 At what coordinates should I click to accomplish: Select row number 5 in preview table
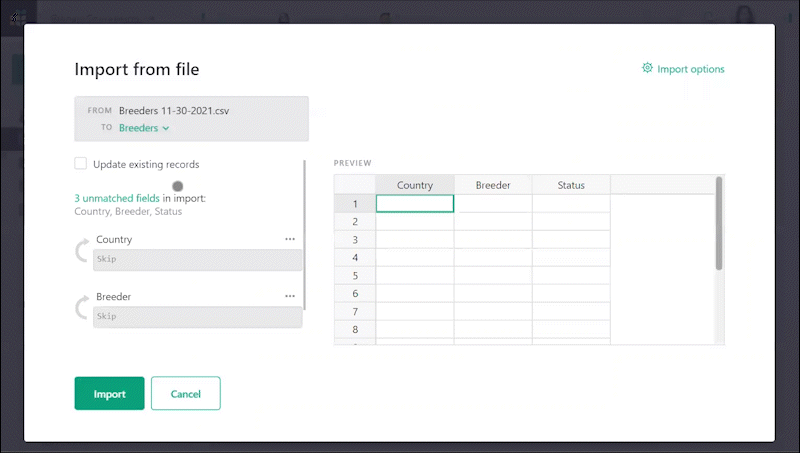tap(354, 276)
